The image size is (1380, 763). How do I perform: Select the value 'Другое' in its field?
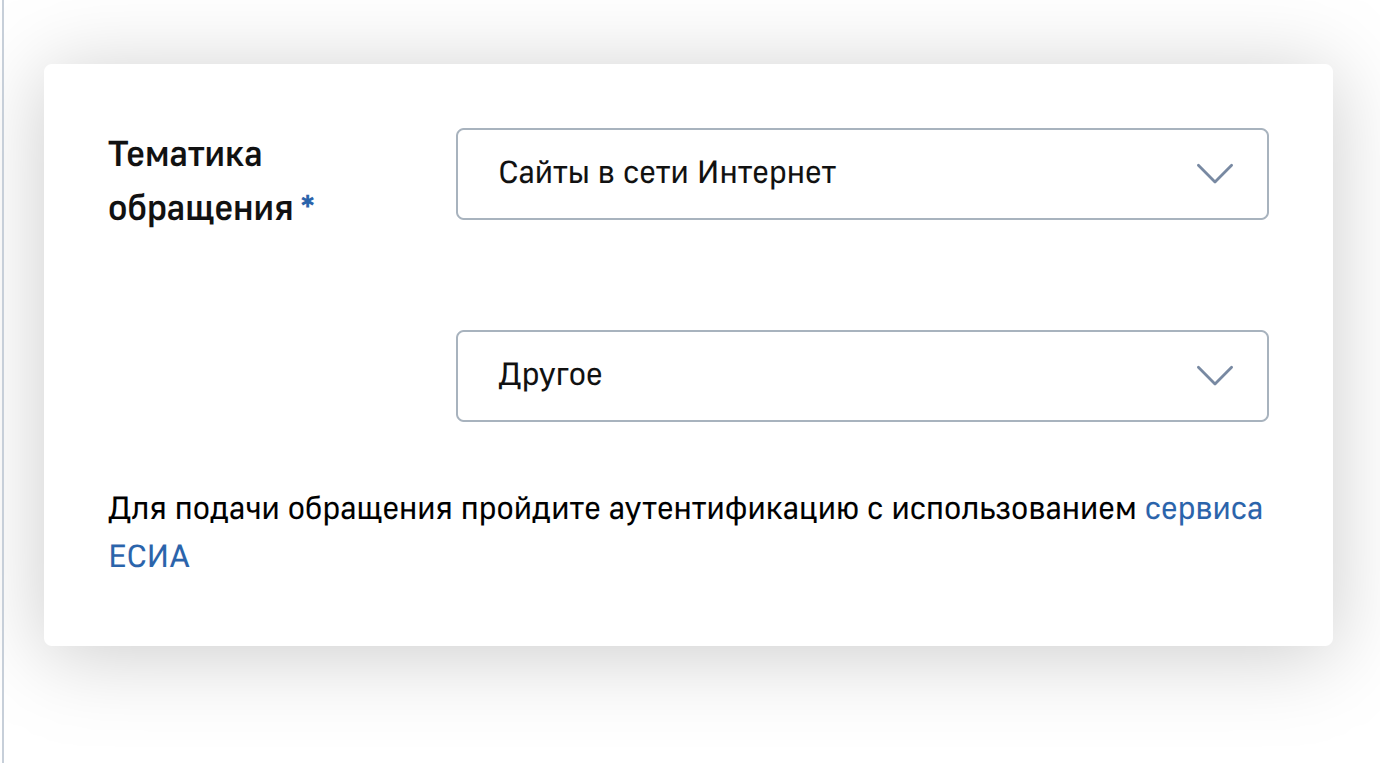[x=551, y=375]
